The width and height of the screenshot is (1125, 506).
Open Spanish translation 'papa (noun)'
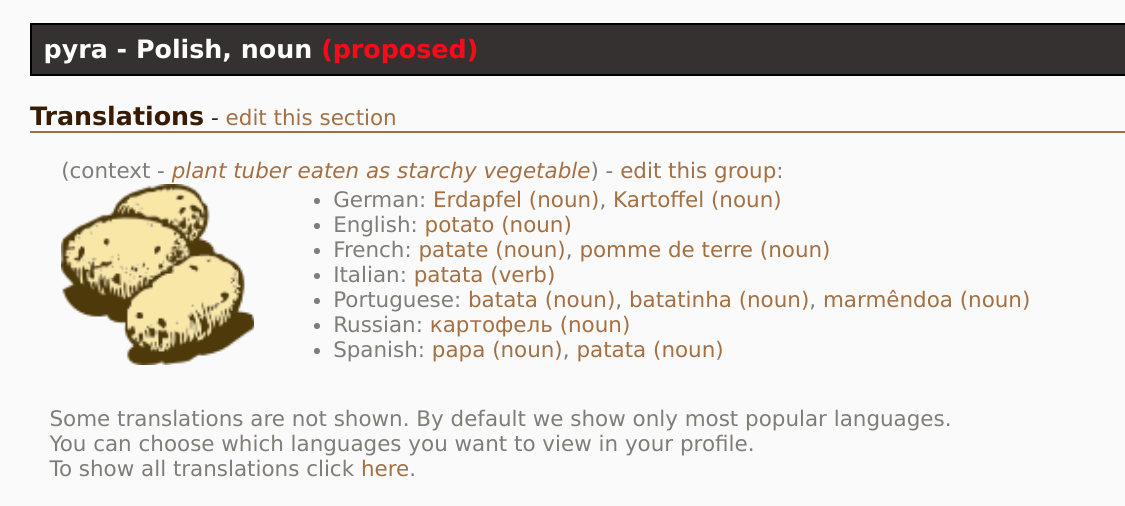pos(498,350)
